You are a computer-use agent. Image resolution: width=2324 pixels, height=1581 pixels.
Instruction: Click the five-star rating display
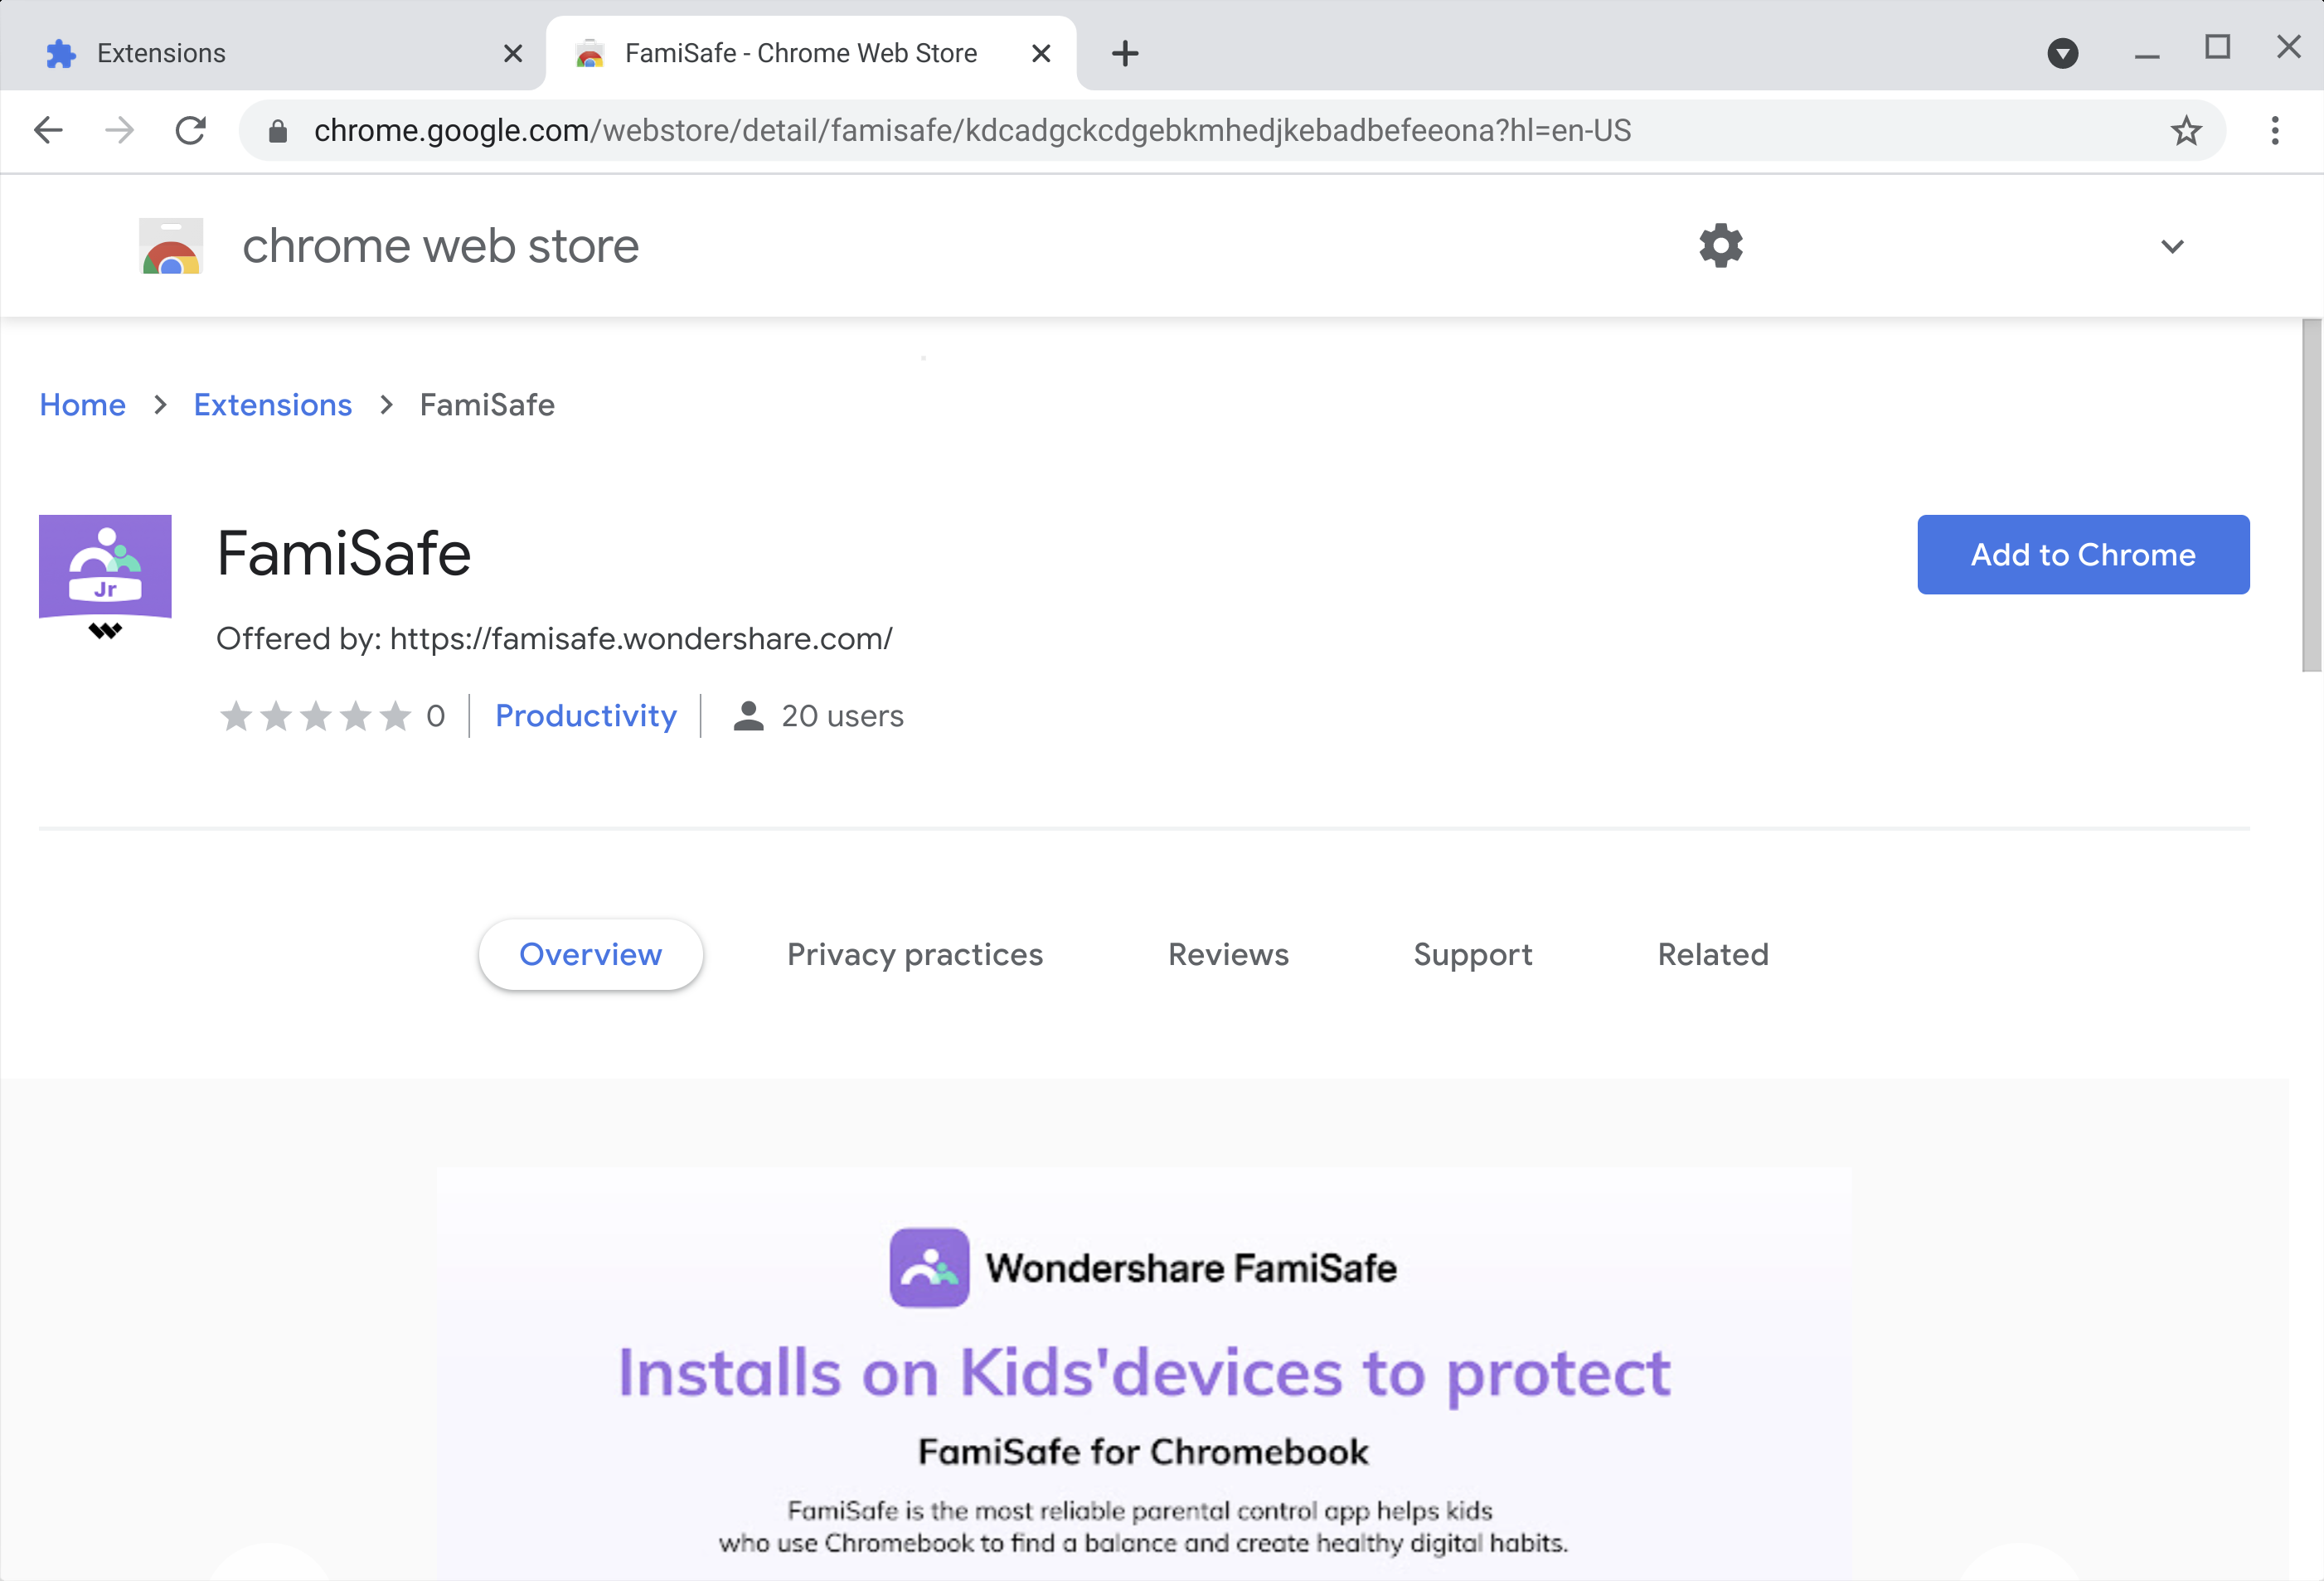click(x=315, y=715)
